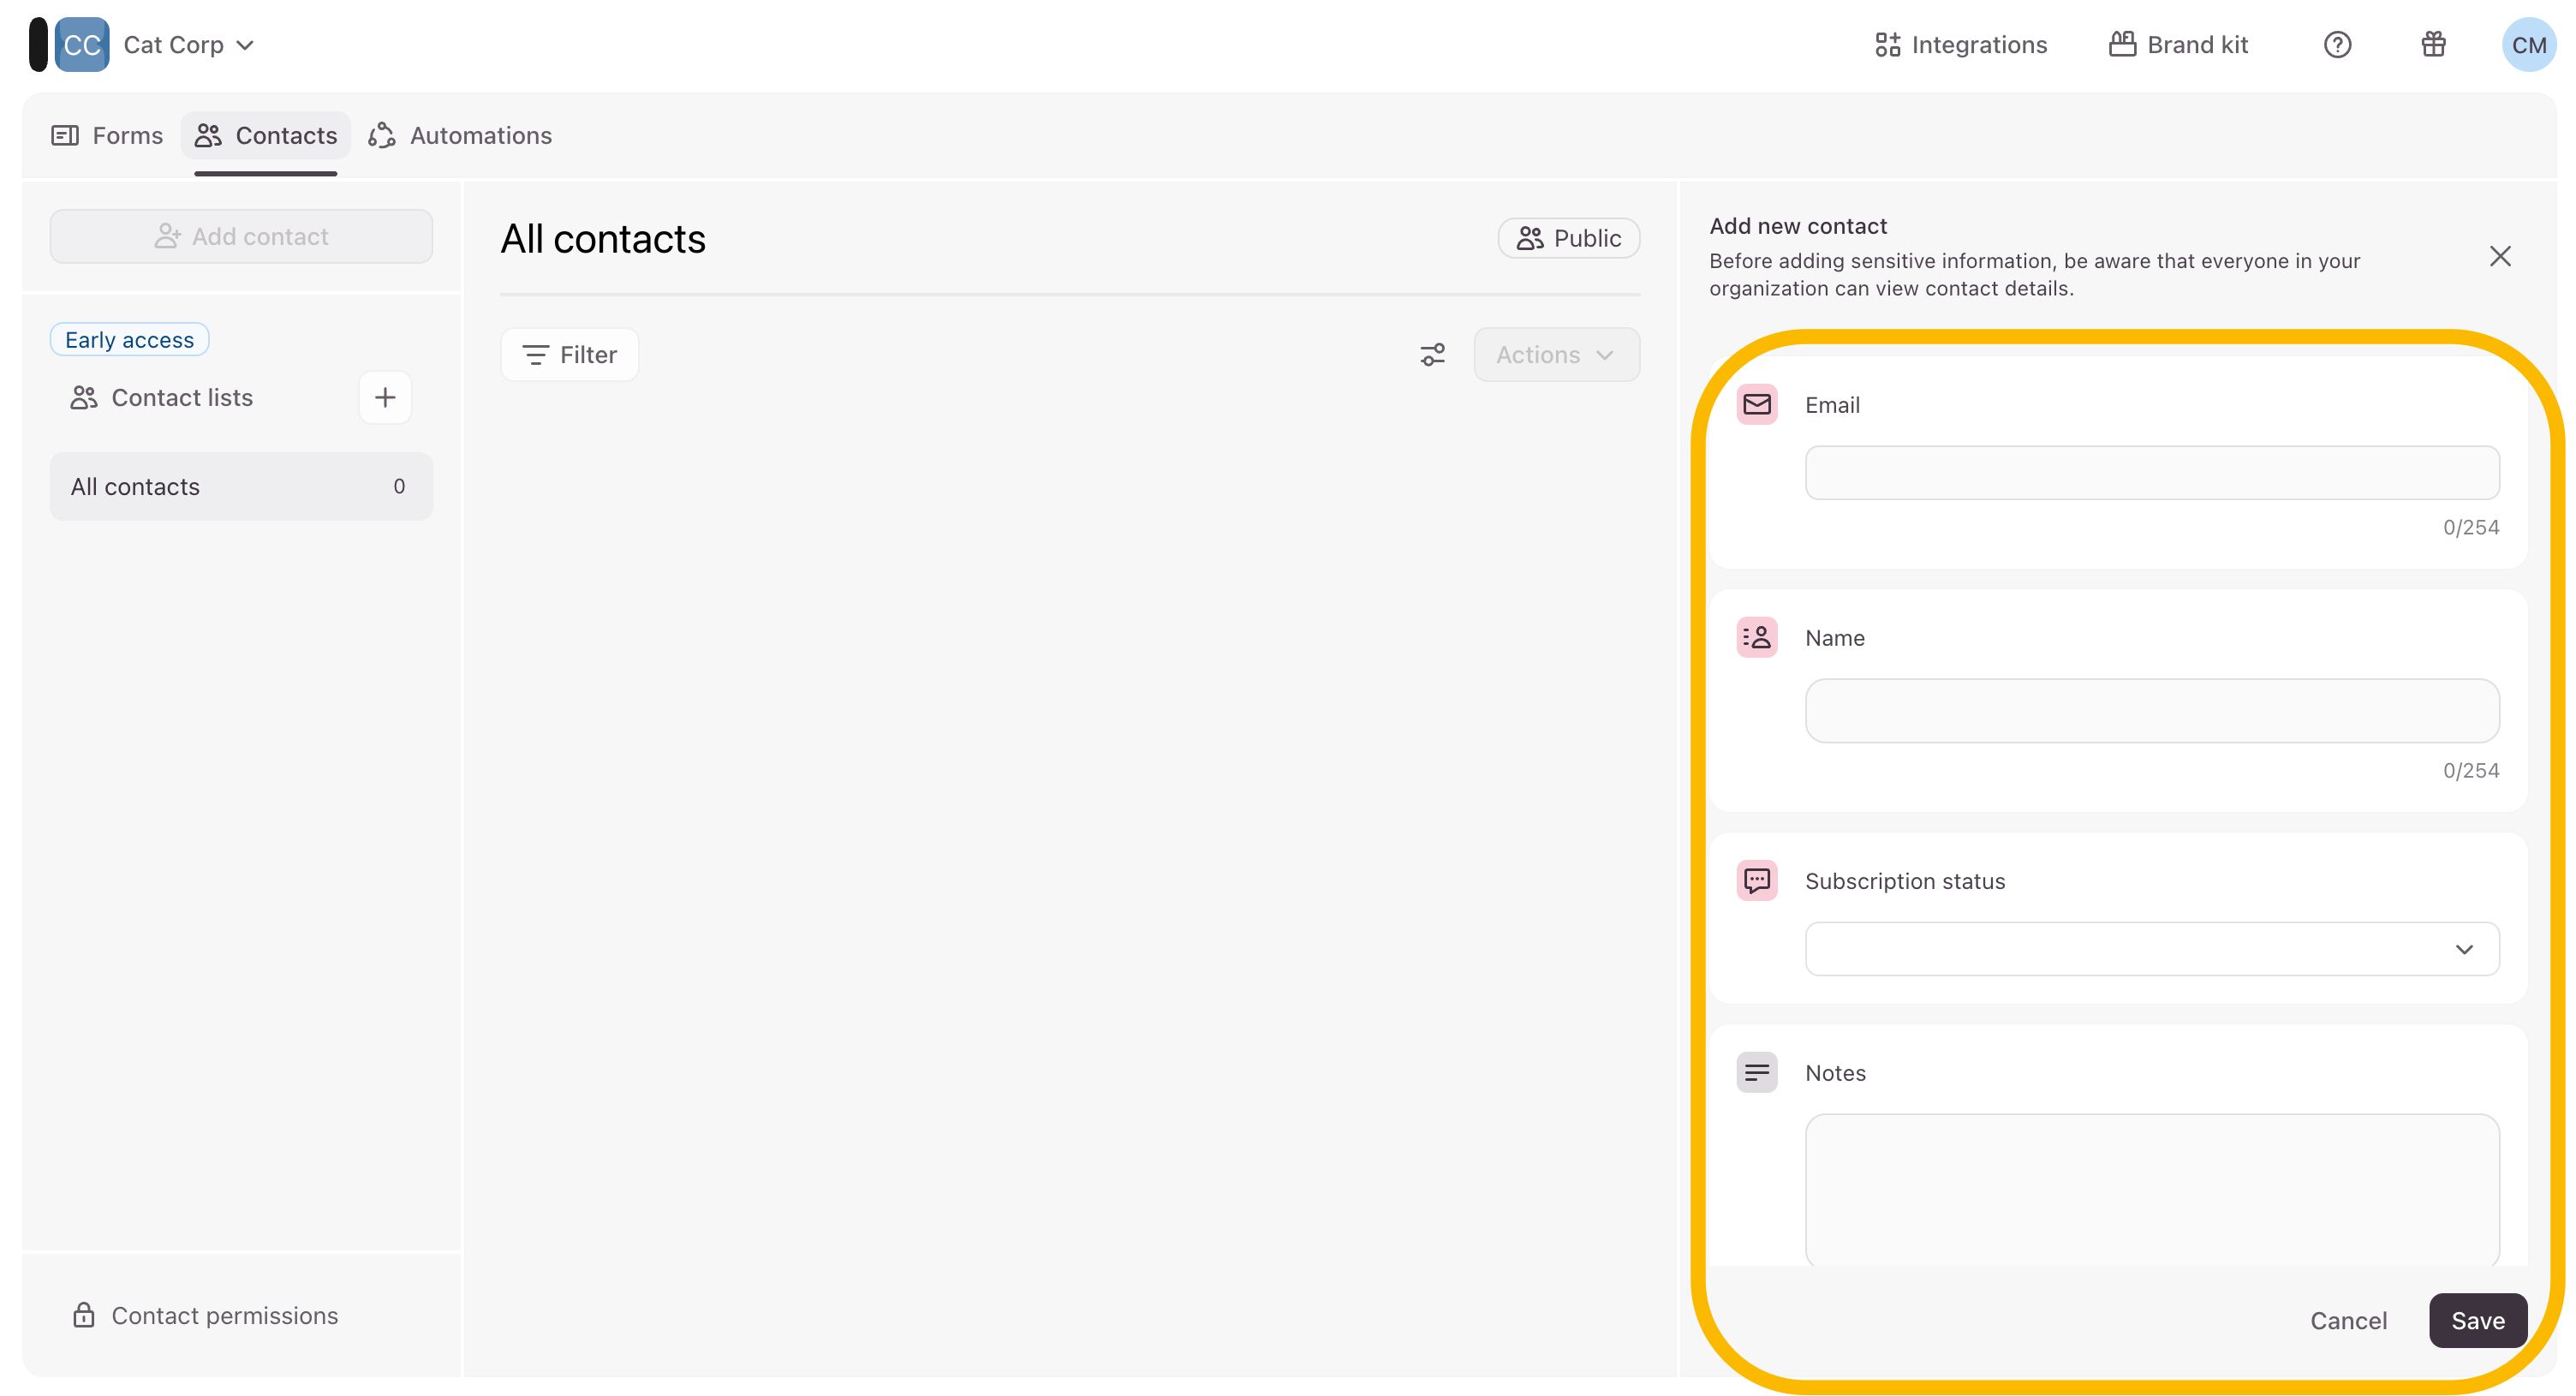The width and height of the screenshot is (2576, 1396).
Task: Click the Subscription status chat icon
Action: [x=1756, y=881]
